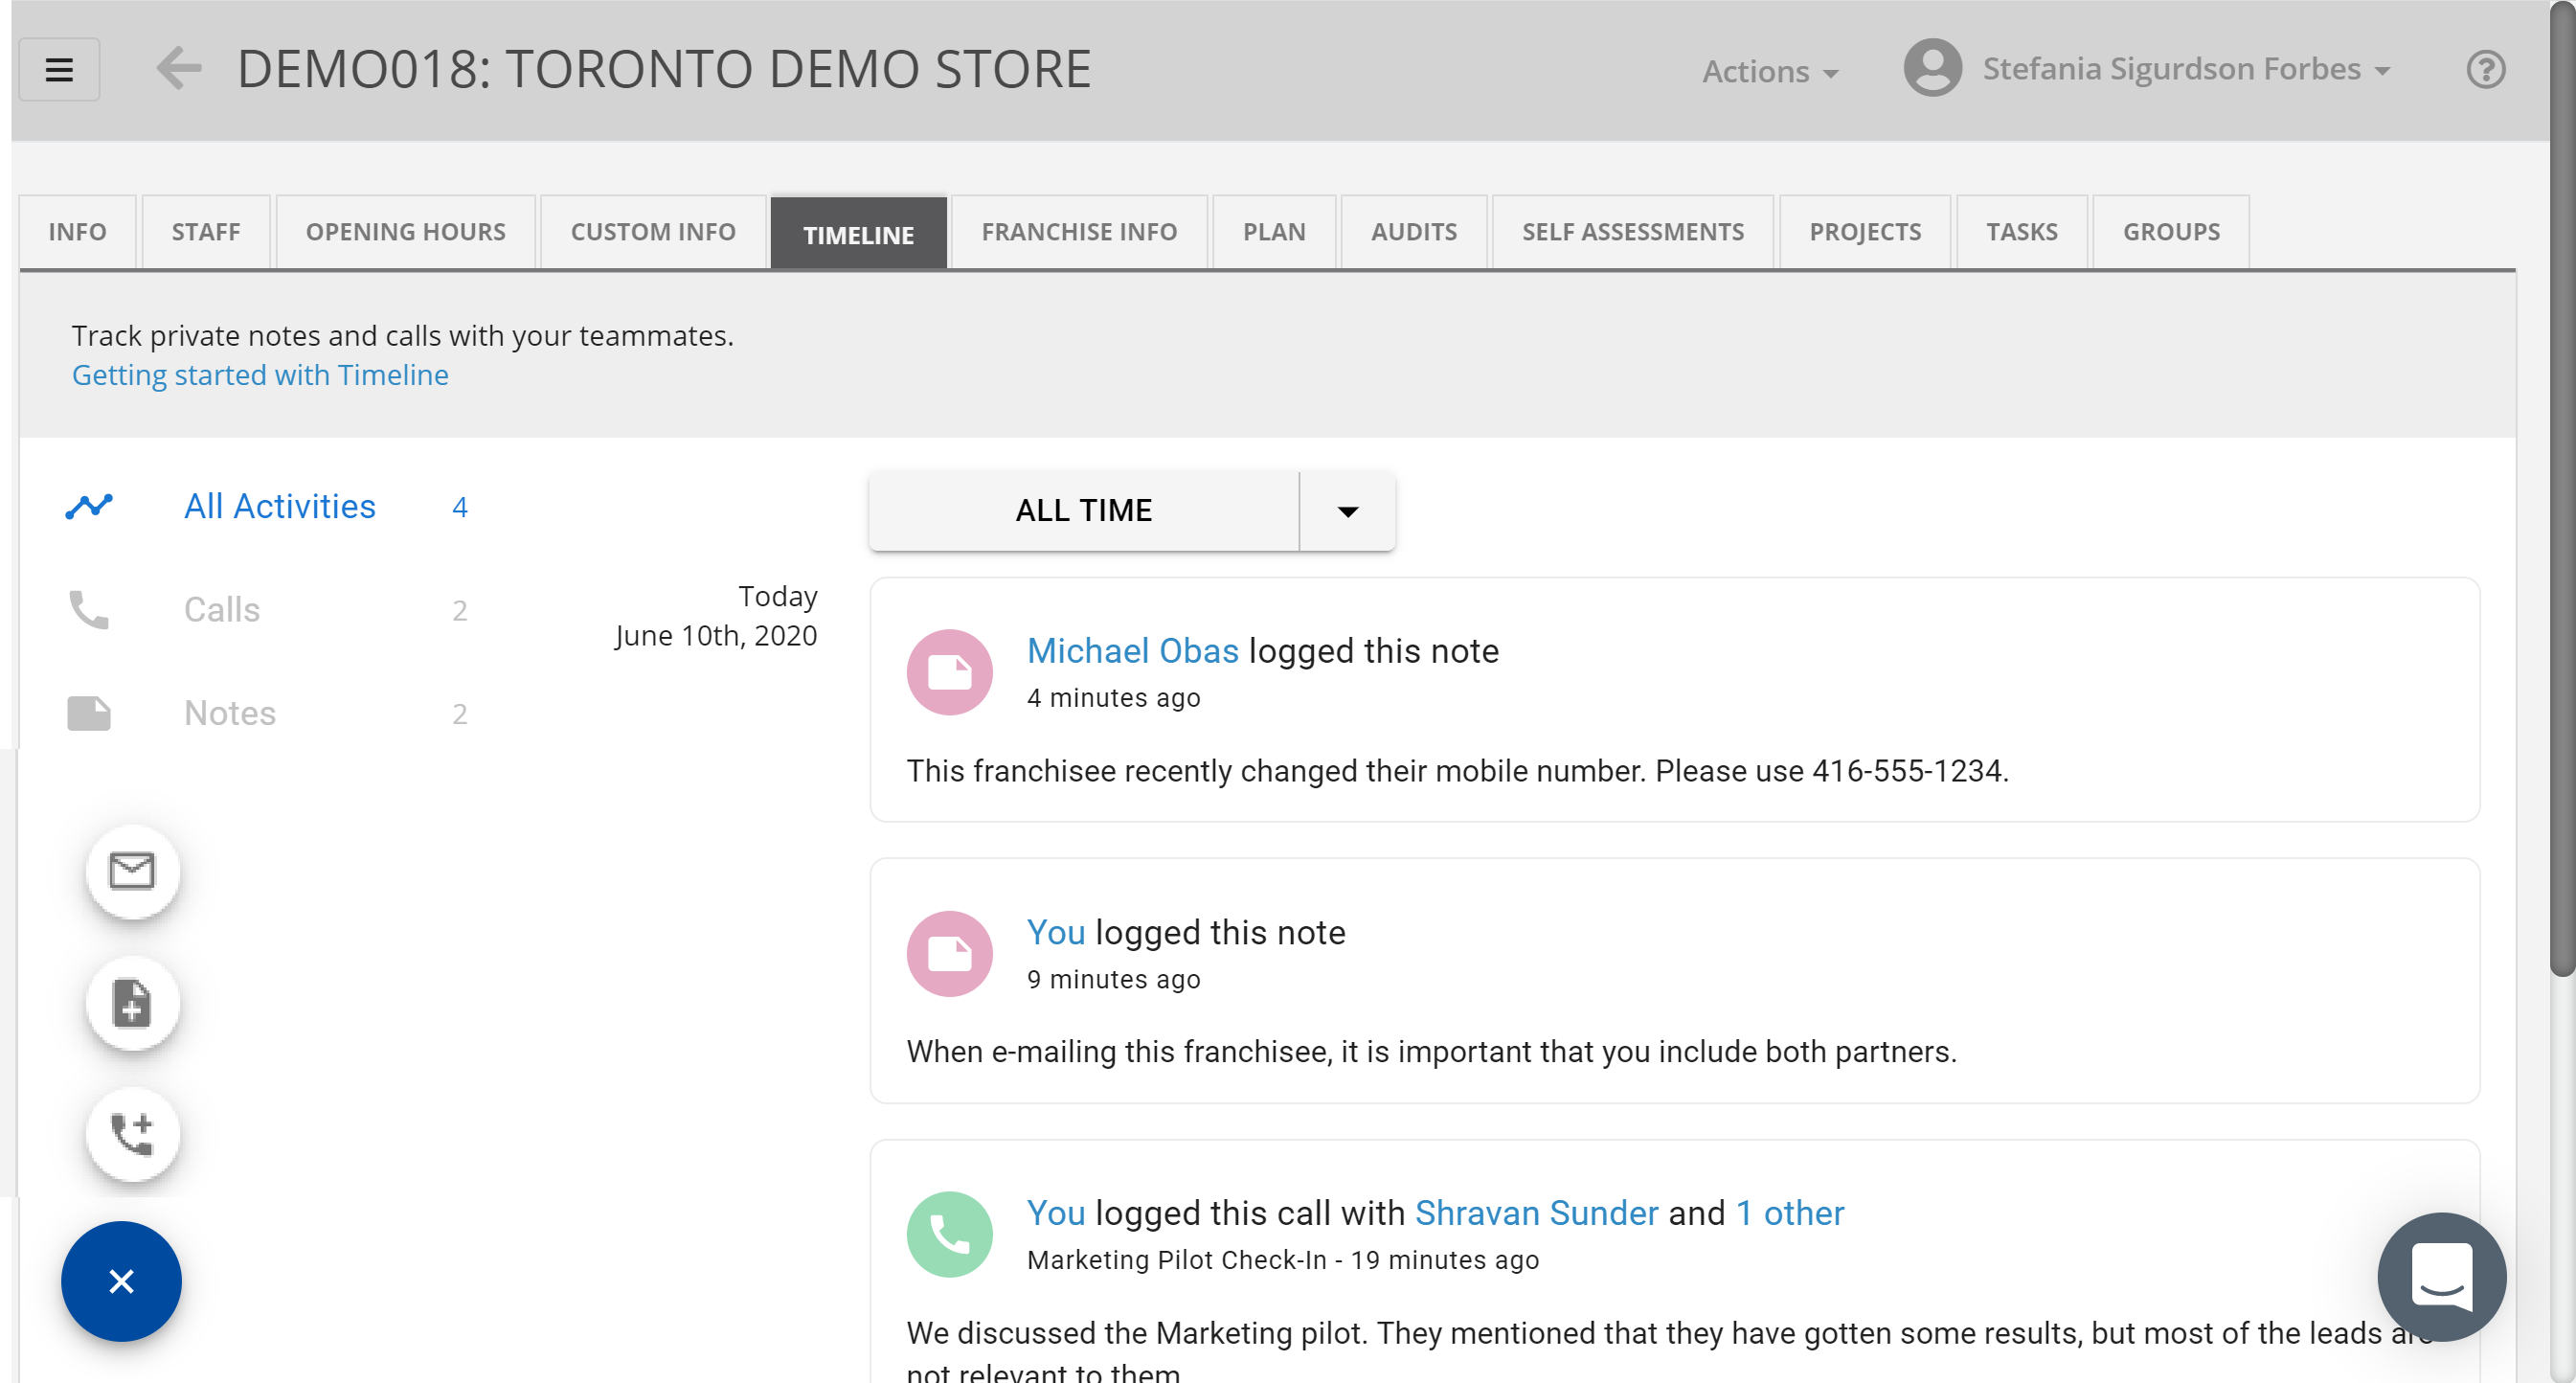Viewport: 2576px width, 1383px height.
Task: Click the back arrow icon
Action: click(x=179, y=69)
